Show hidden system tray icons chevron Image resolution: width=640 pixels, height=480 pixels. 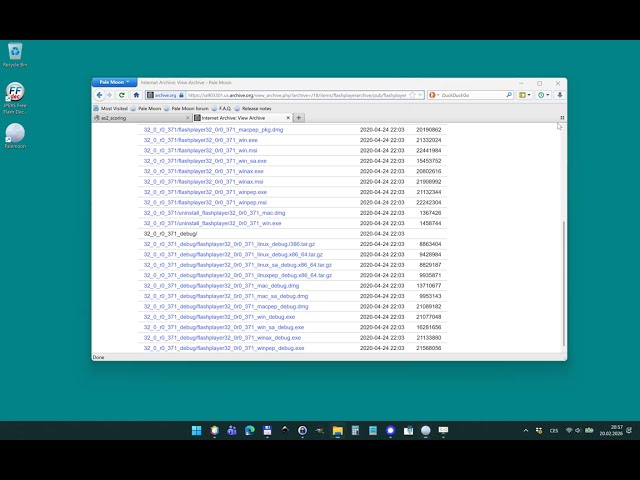click(526, 430)
